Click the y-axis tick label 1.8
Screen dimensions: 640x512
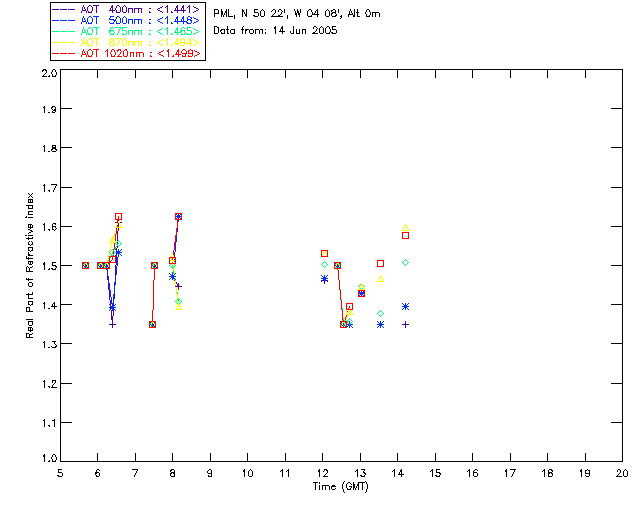(49, 148)
